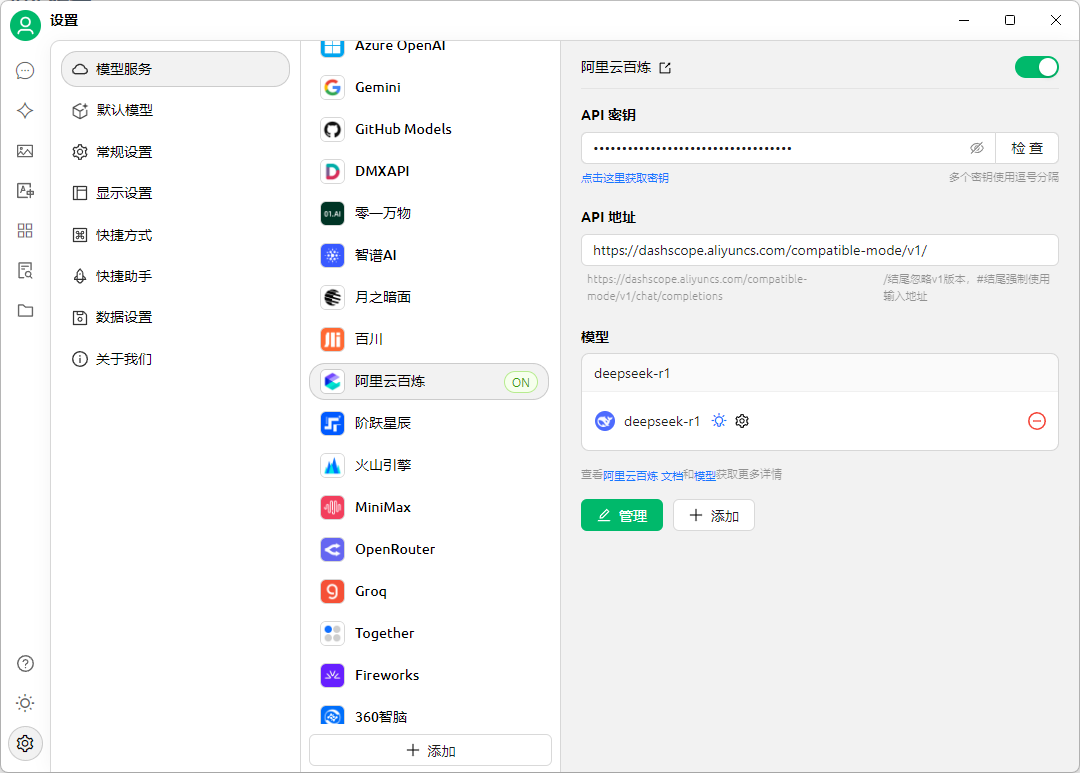Select the GitHub Models provider icon
This screenshot has height=773, width=1080.
(x=333, y=130)
